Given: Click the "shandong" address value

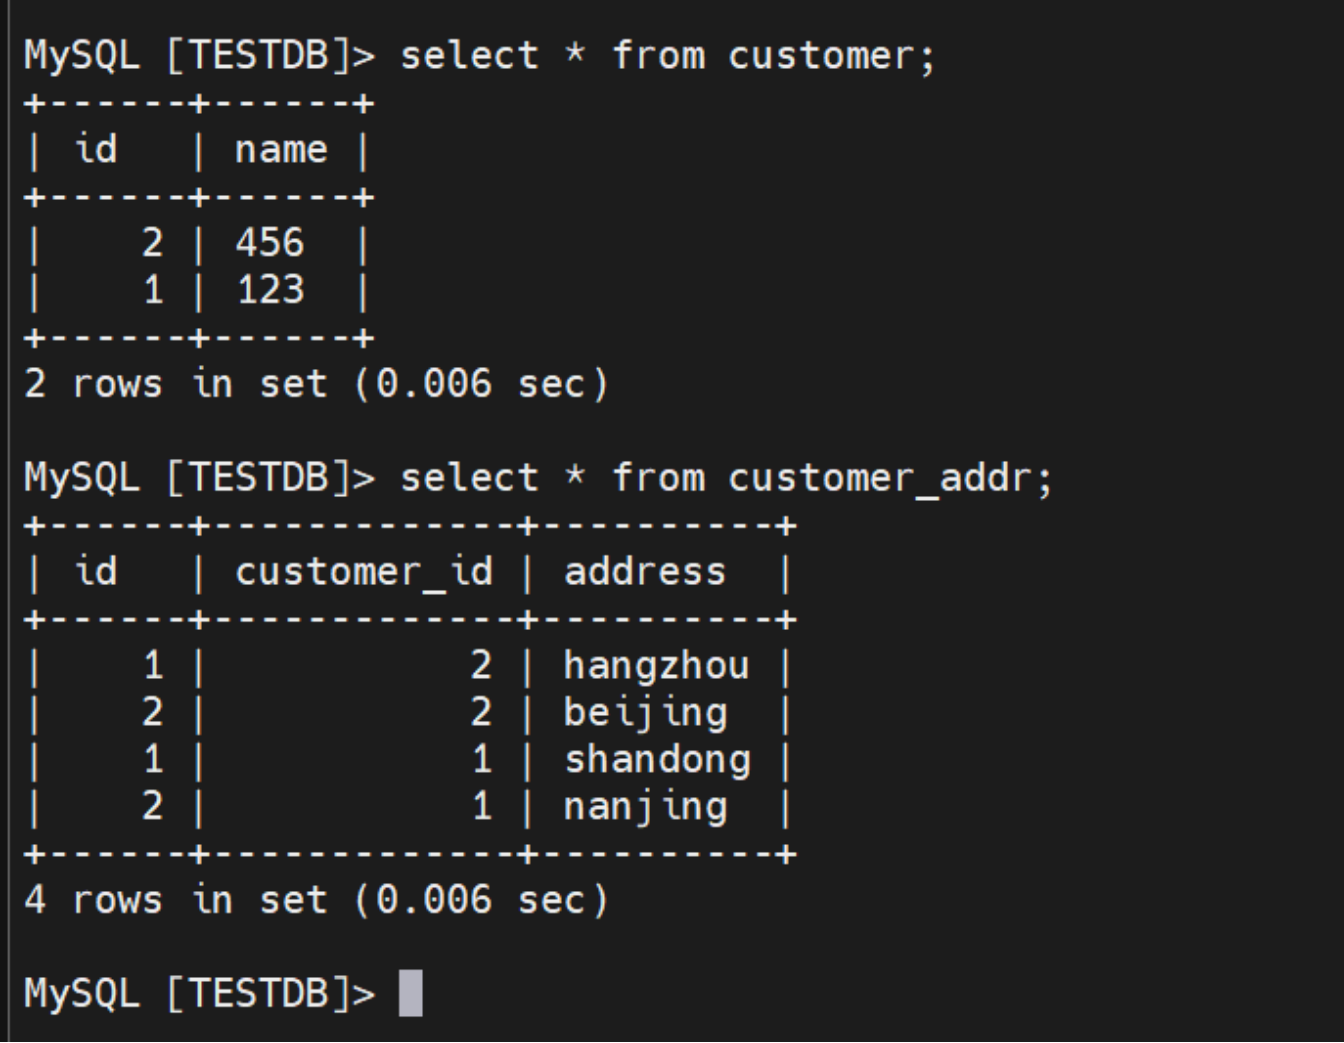Looking at the screenshot, I should pos(657,760).
